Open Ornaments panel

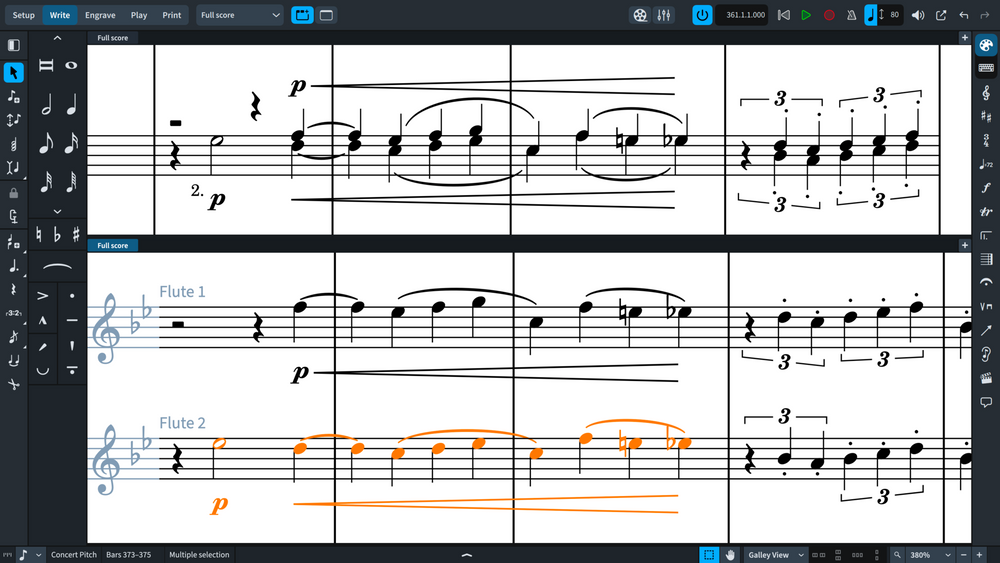(986, 212)
